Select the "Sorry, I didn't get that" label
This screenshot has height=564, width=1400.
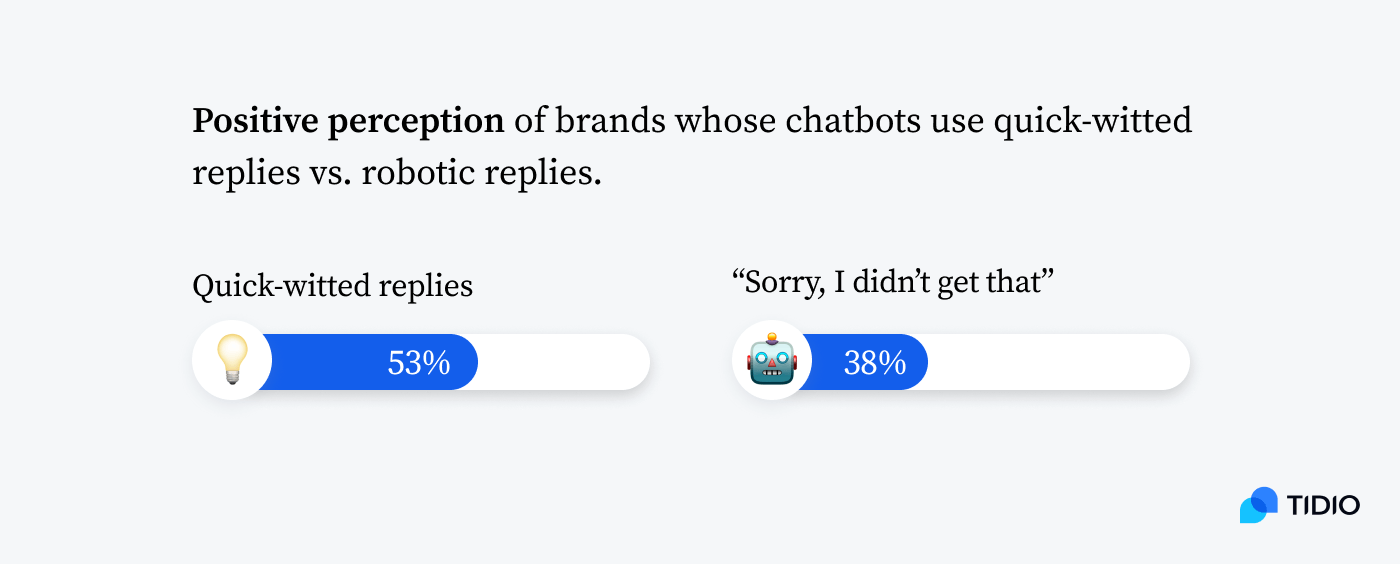pyautogui.click(x=895, y=283)
